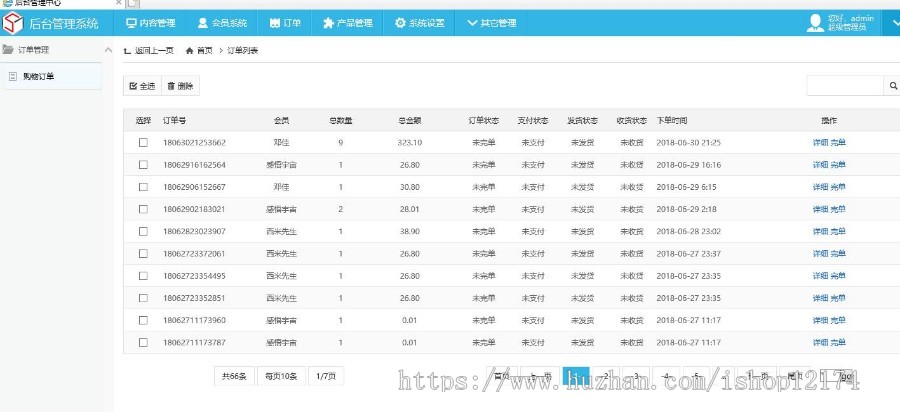Check the box for order 18062711173960

coord(143,320)
